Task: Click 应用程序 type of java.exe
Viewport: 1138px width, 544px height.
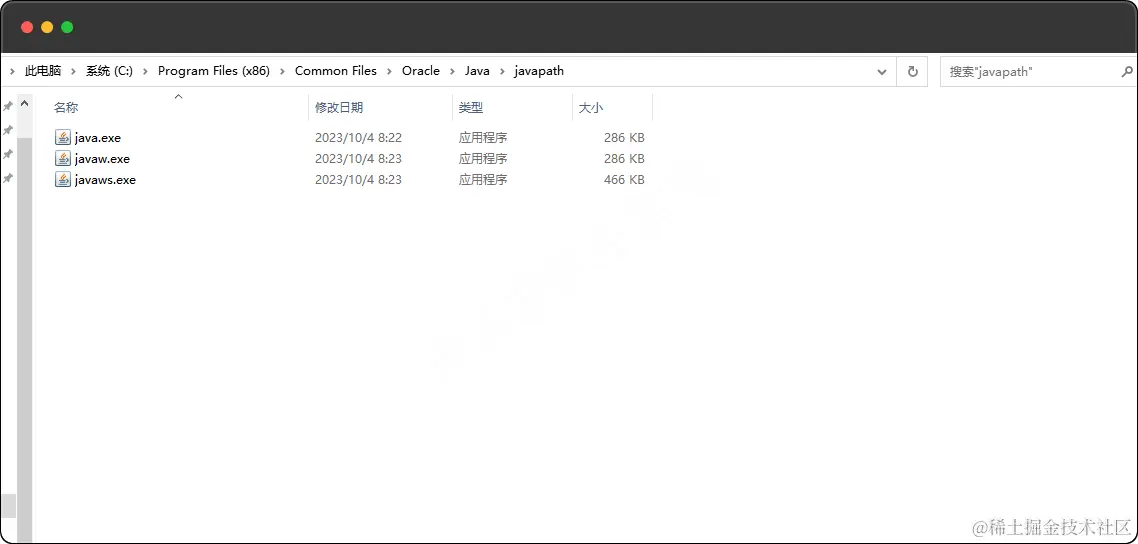Action: [483, 138]
